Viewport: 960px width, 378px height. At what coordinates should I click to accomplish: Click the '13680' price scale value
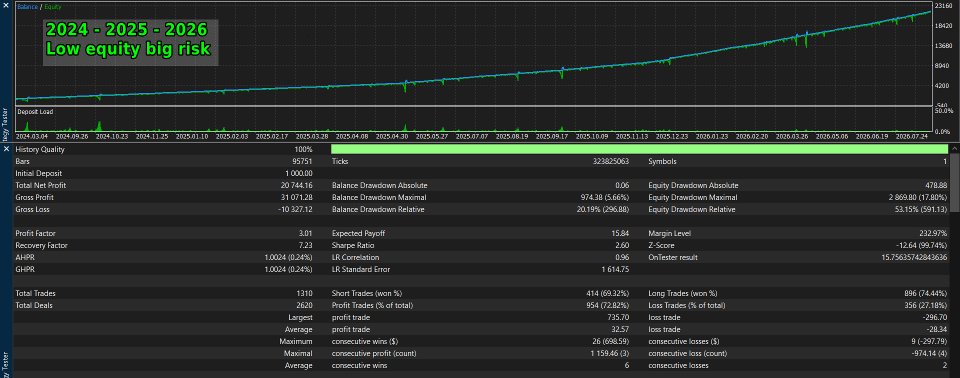(x=943, y=46)
